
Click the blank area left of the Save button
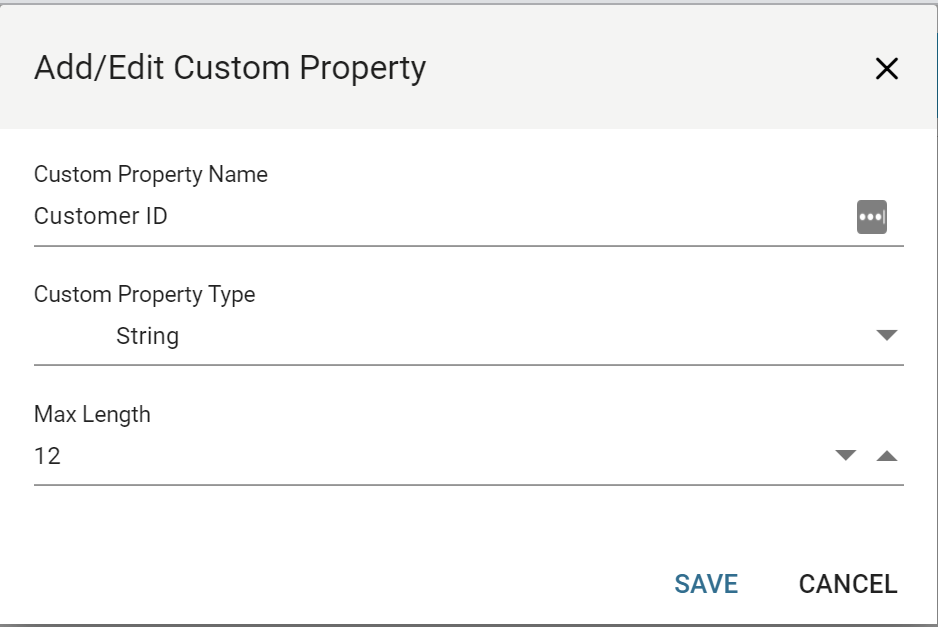pyautogui.click(x=400, y=584)
